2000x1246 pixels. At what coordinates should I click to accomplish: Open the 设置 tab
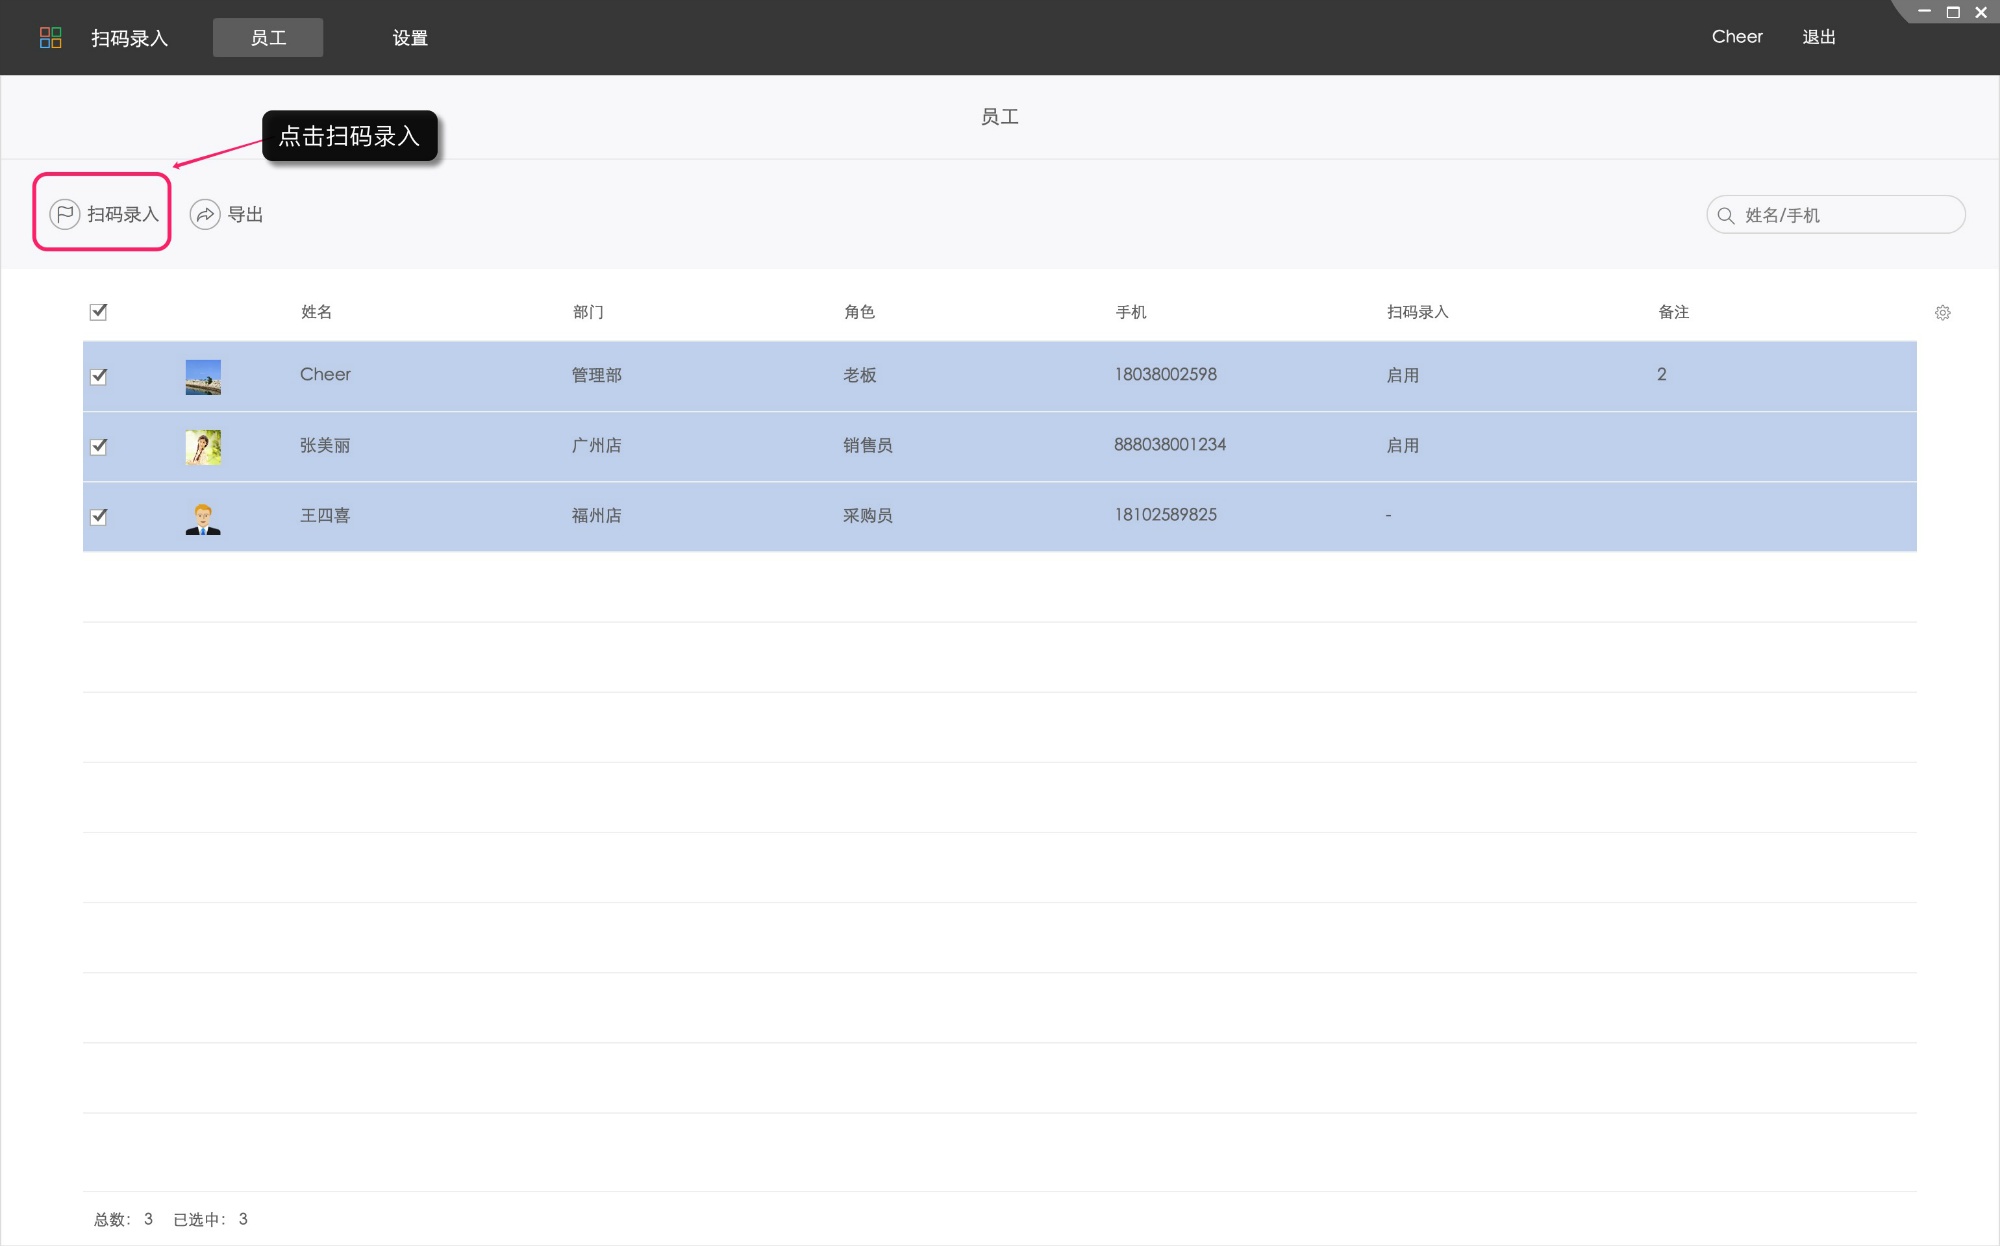tap(410, 38)
